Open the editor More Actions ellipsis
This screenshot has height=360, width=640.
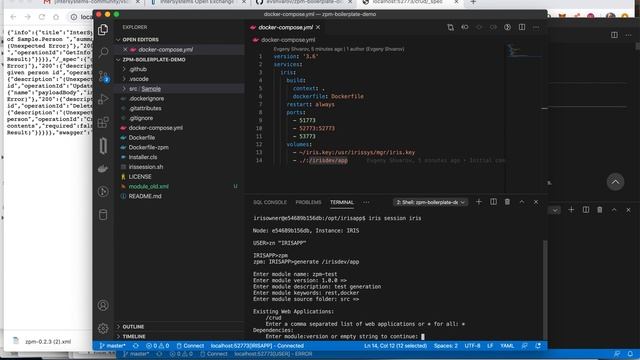(536, 27)
